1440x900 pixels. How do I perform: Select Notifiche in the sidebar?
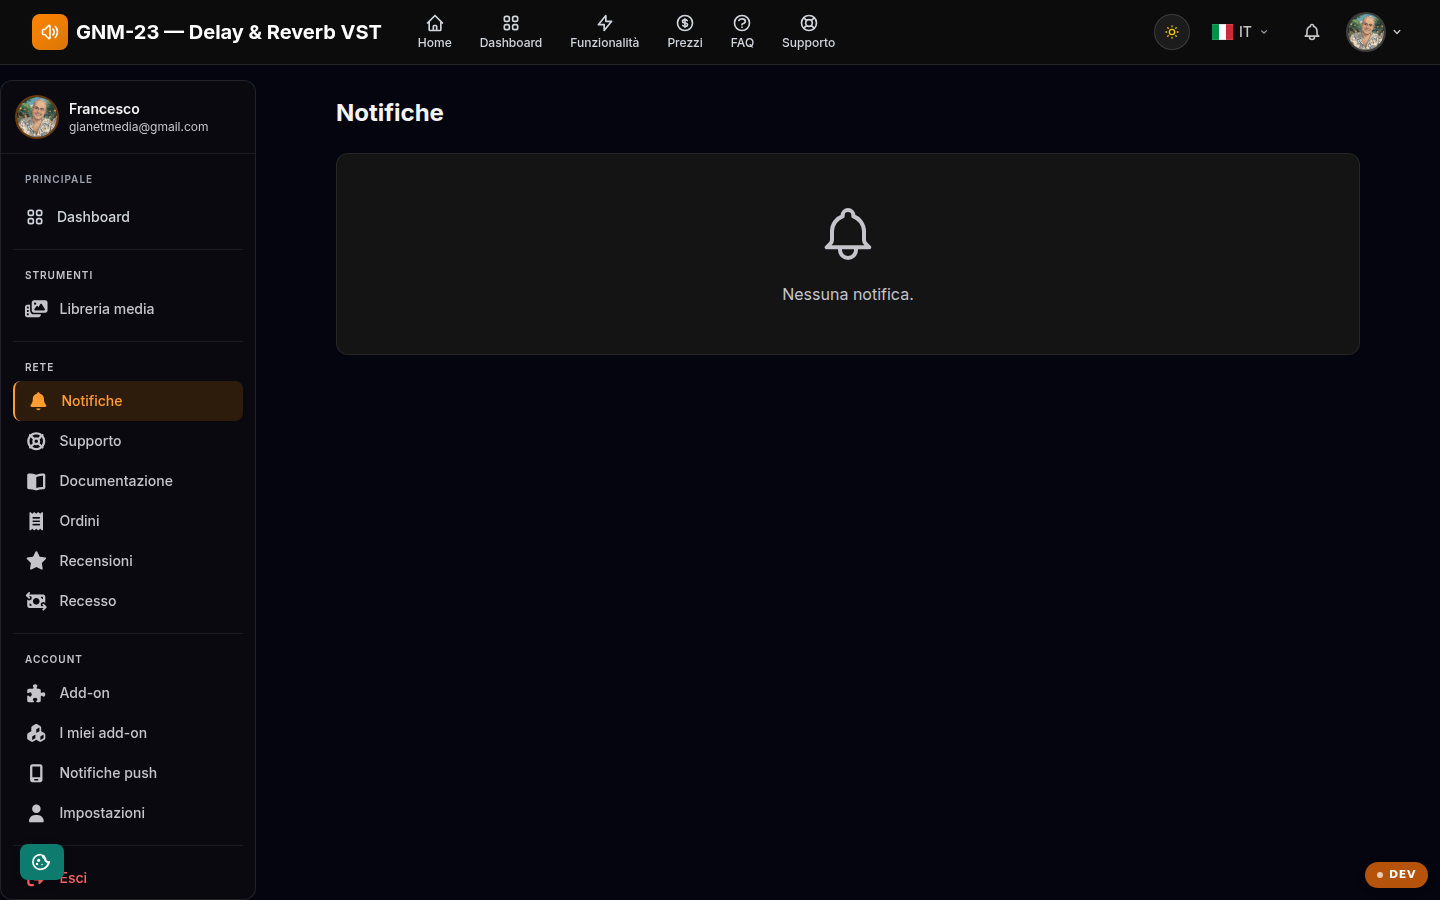click(128, 401)
